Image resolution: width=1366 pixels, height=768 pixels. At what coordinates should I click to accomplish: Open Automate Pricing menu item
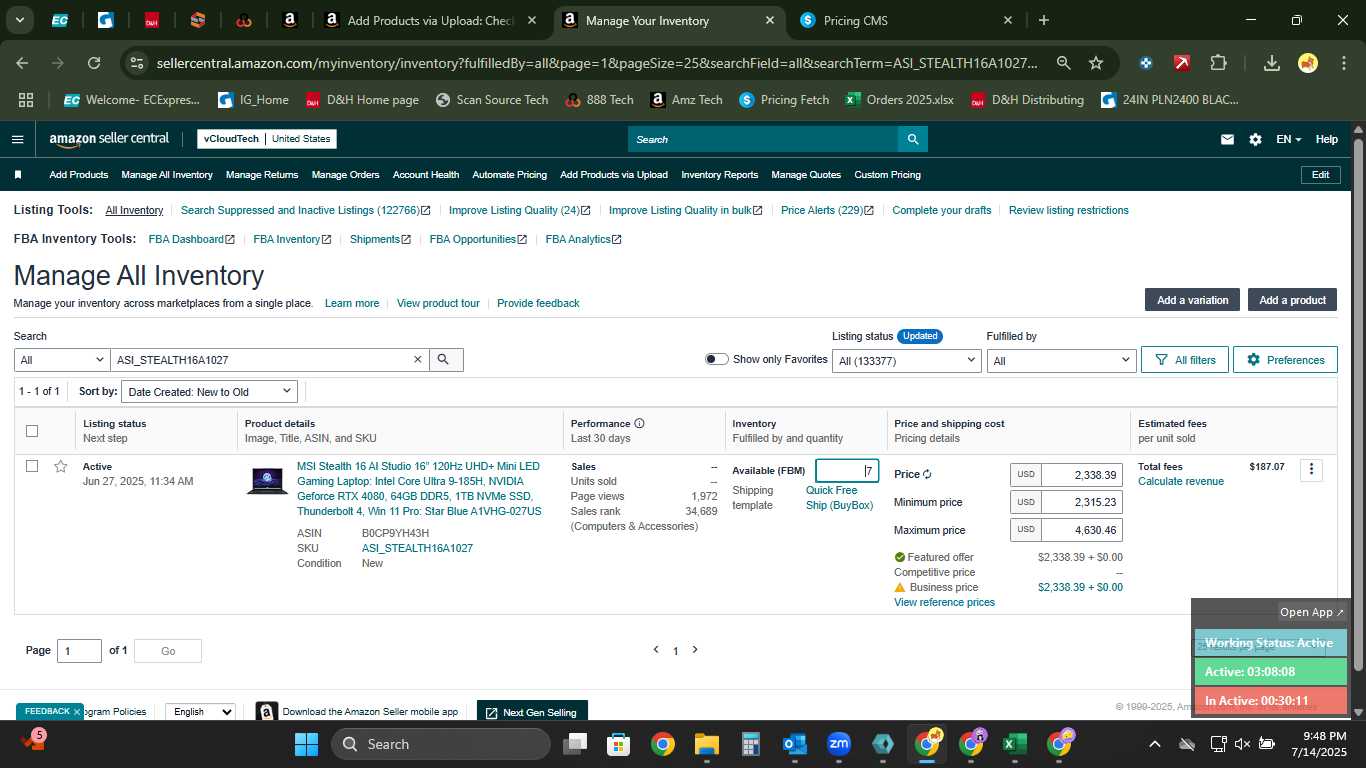point(509,175)
